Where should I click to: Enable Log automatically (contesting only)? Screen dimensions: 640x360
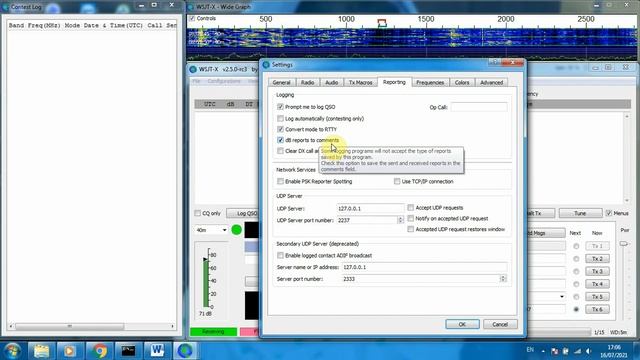click(x=280, y=118)
